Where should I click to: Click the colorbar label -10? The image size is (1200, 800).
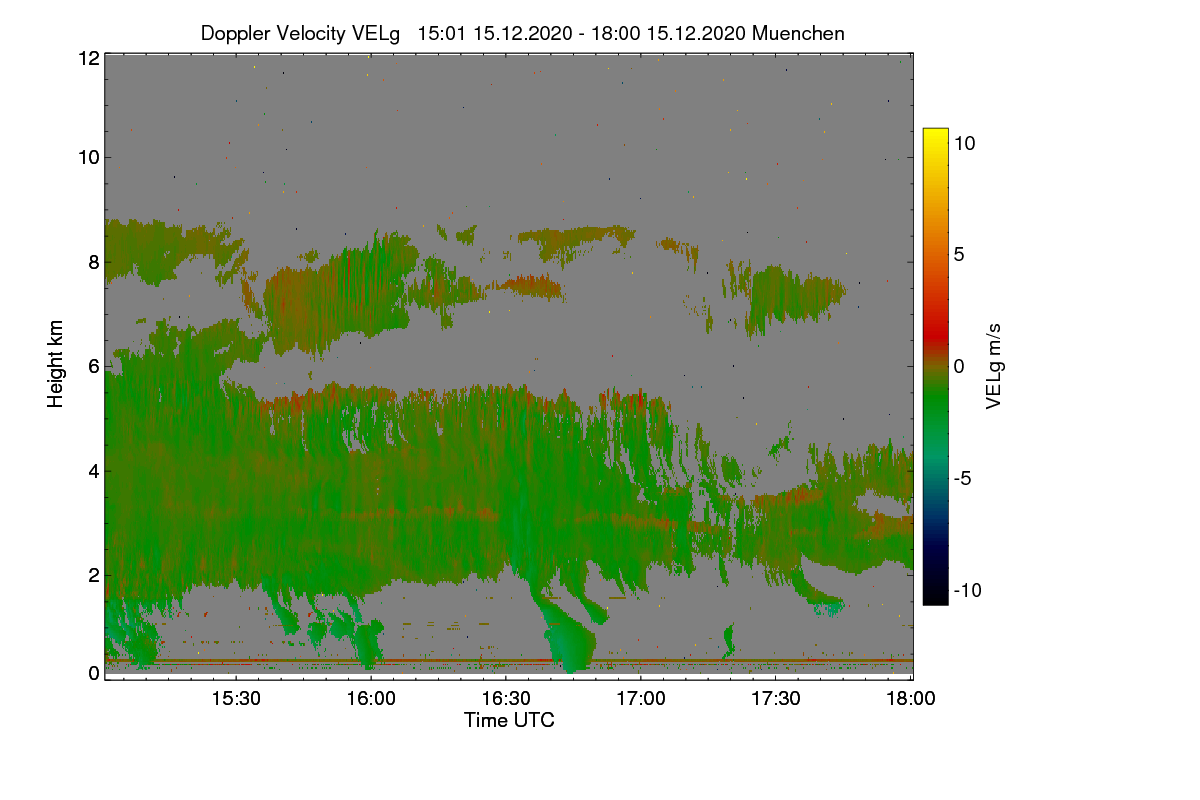966,590
